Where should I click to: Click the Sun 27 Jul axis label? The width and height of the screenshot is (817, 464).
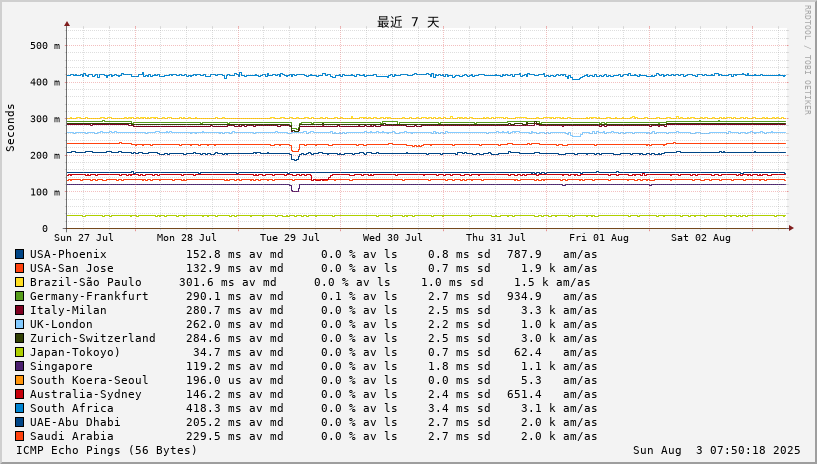pyautogui.click(x=83, y=238)
